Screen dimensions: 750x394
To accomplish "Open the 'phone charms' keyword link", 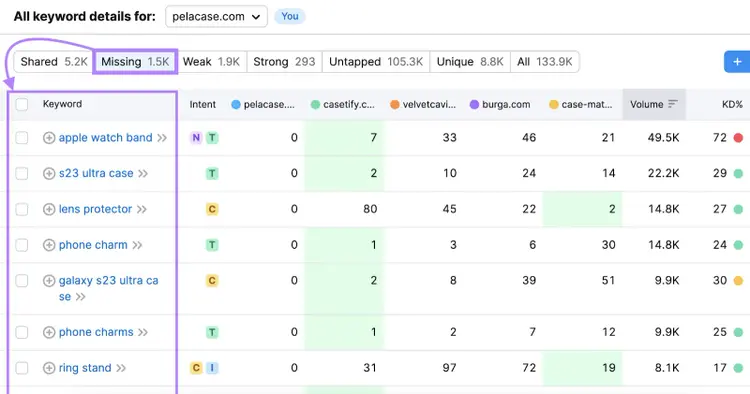I will tap(96, 332).
